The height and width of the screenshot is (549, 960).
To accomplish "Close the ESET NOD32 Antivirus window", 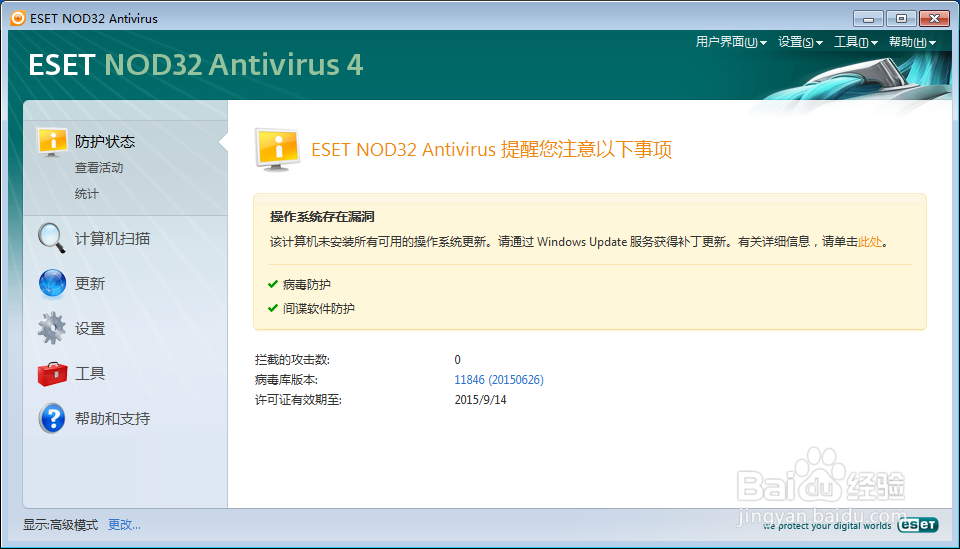I will tap(934, 18).
